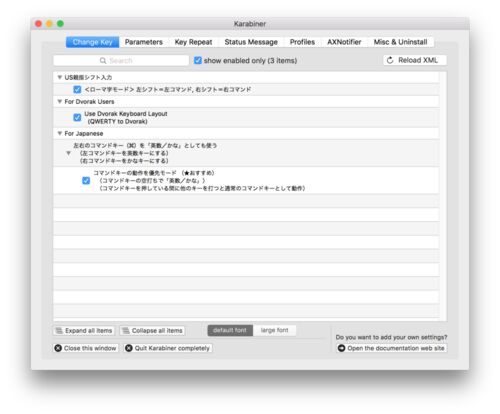
Task: Switch to the Change Key tab
Action: tap(92, 42)
